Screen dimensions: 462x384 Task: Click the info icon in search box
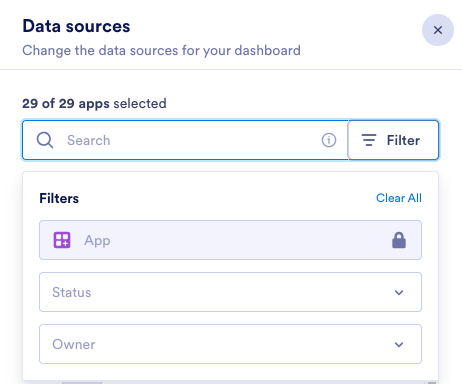click(x=329, y=140)
